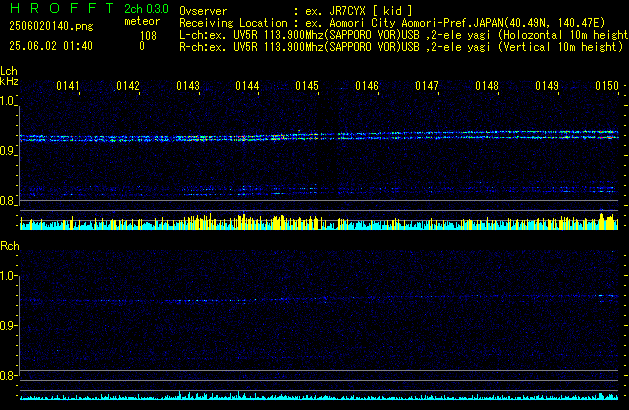Click the Rch 1.0 axis label

point(7,276)
